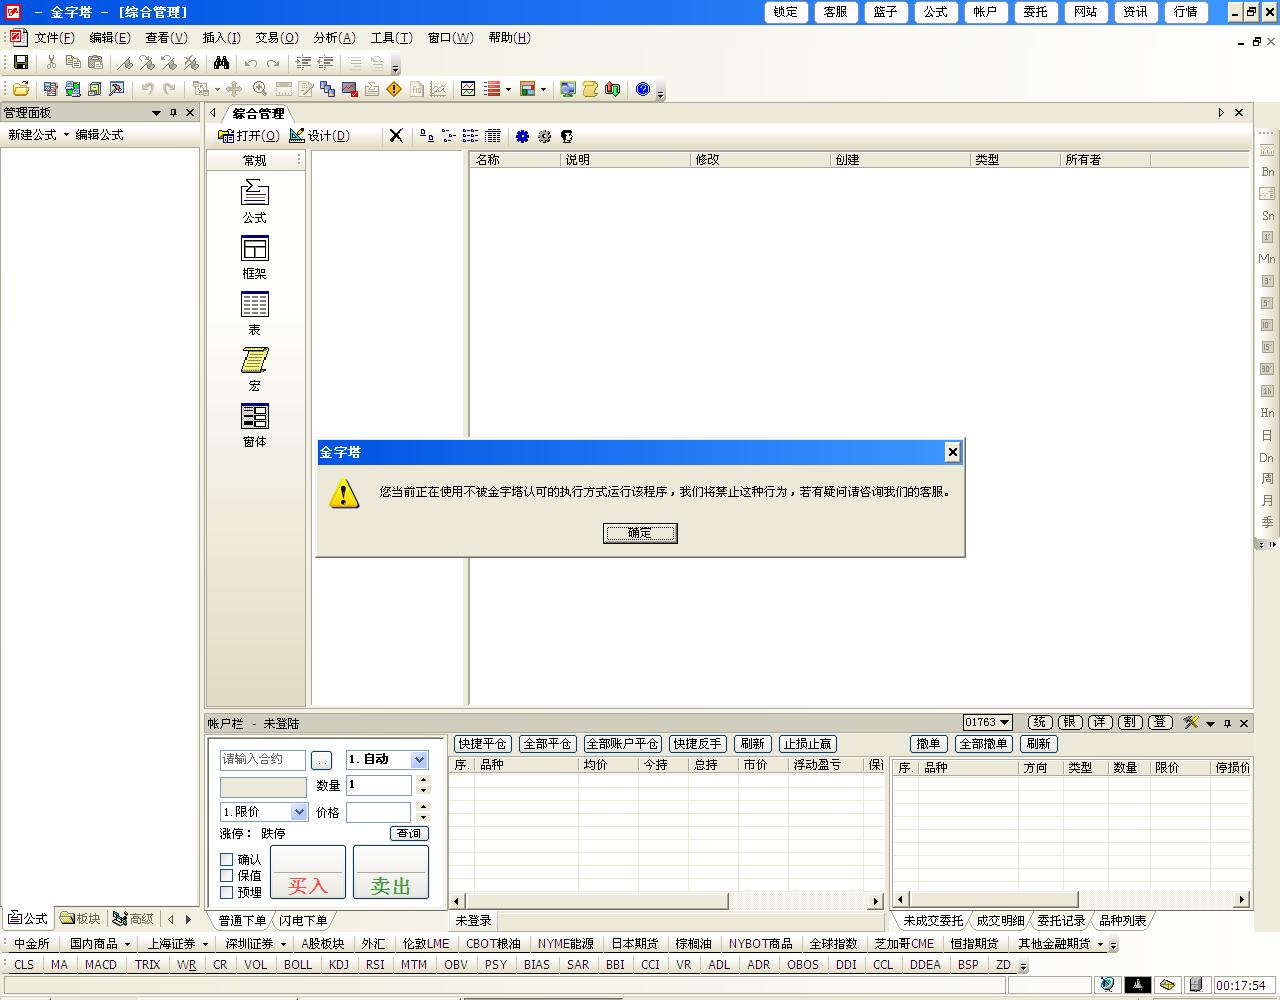Switch to the 闪电下单 tab
Image resolution: width=1280 pixels, height=1000 pixels.
point(303,921)
